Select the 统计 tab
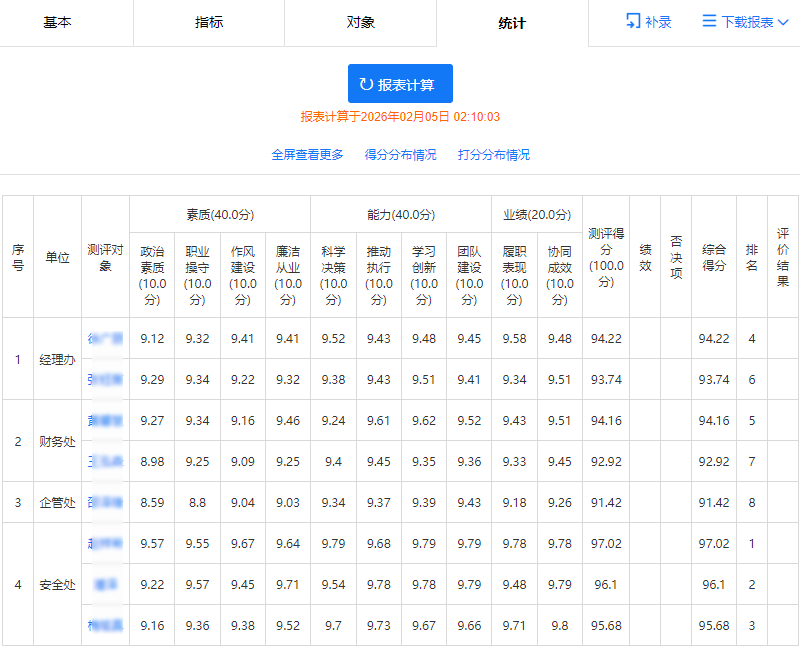Image resolution: width=800 pixels, height=650 pixels. [x=513, y=22]
